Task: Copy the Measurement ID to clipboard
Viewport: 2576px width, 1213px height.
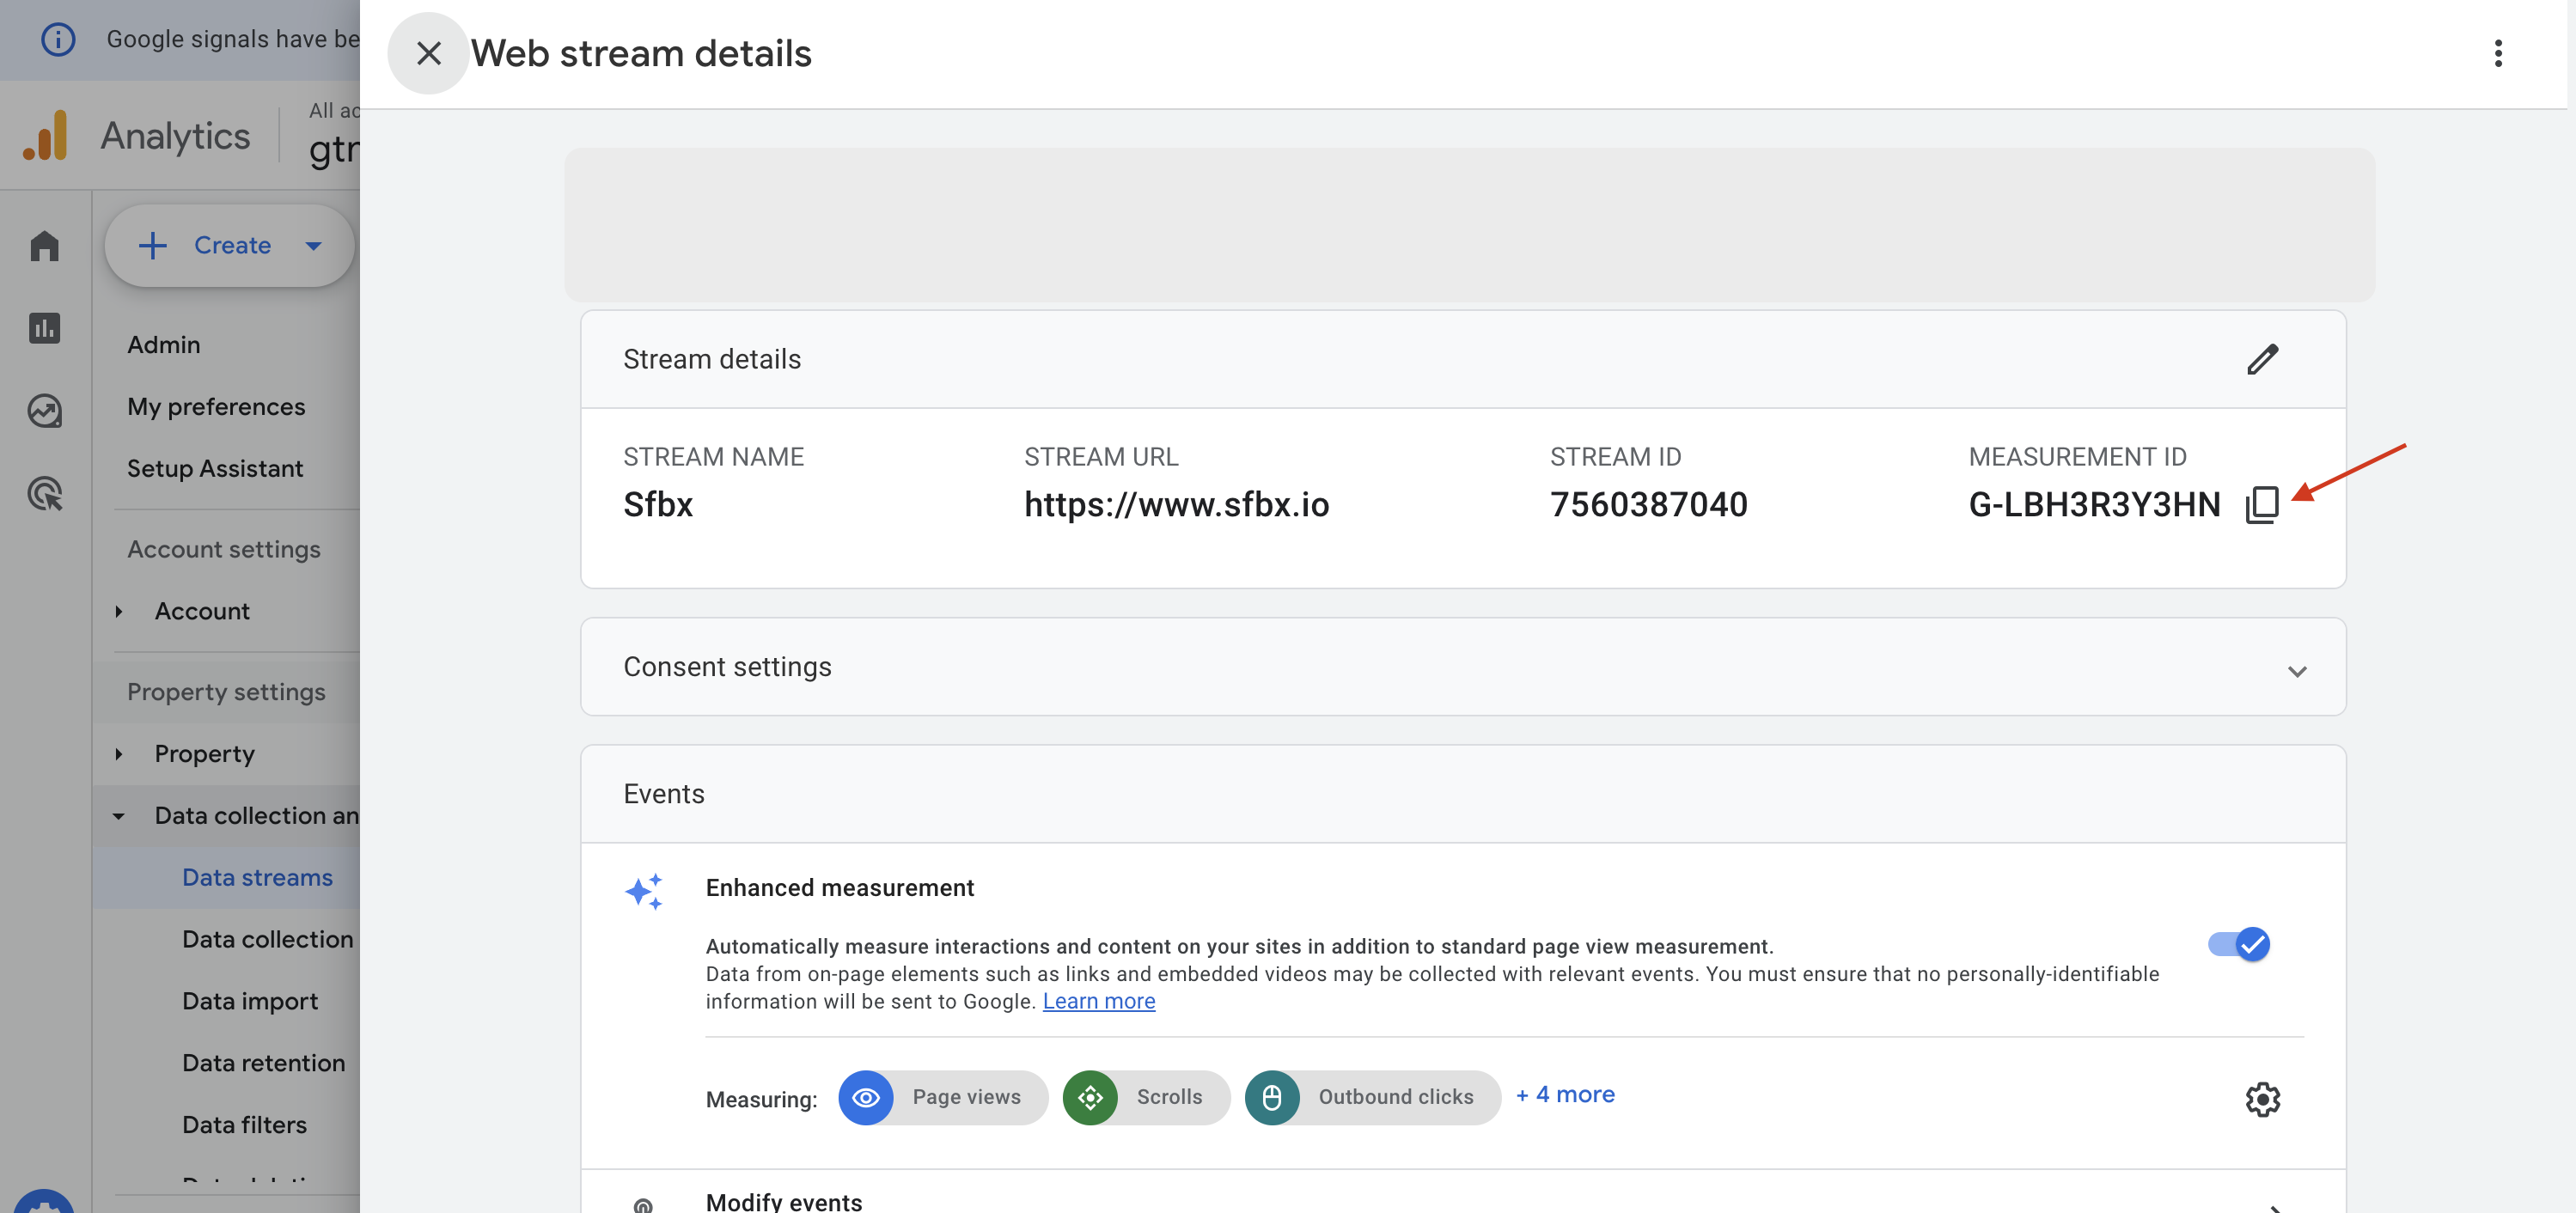Action: tap(2261, 505)
